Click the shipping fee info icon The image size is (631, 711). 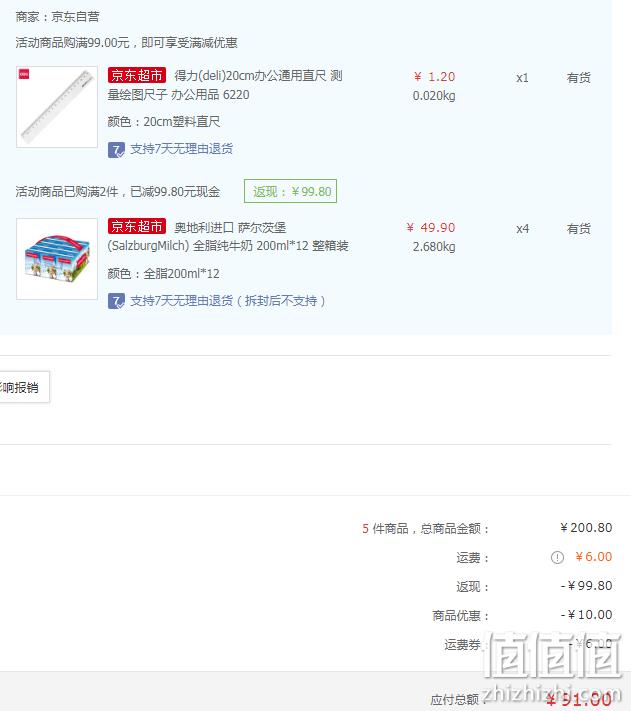[x=557, y=557]
